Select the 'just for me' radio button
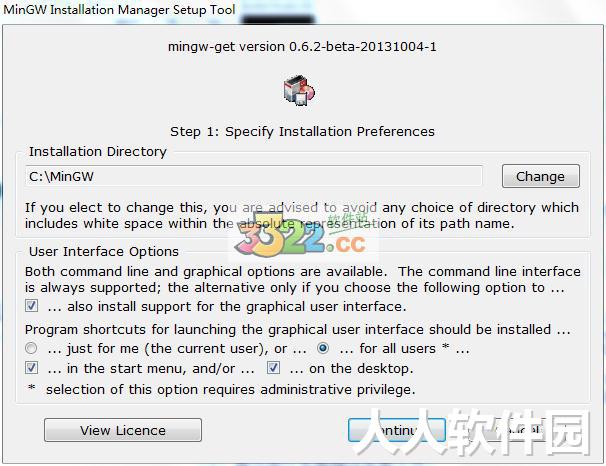This screenshot has width=606, height=466. click(31, 349)
